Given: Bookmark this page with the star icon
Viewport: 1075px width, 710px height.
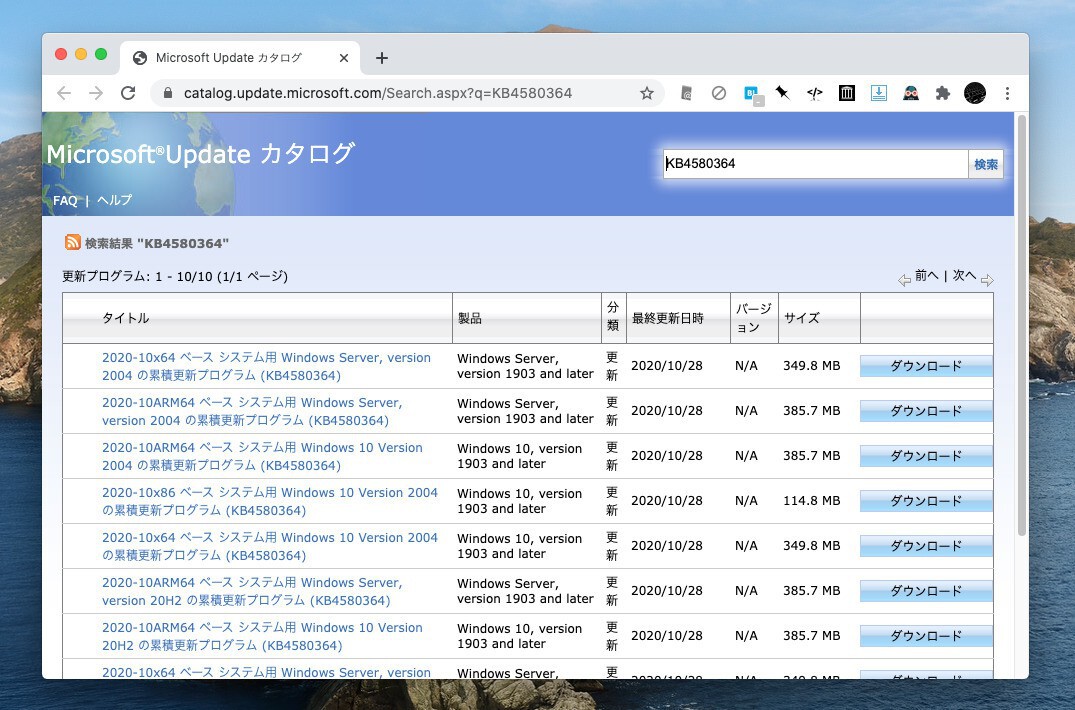Looking at the screenshot, I should click(647, 93).
